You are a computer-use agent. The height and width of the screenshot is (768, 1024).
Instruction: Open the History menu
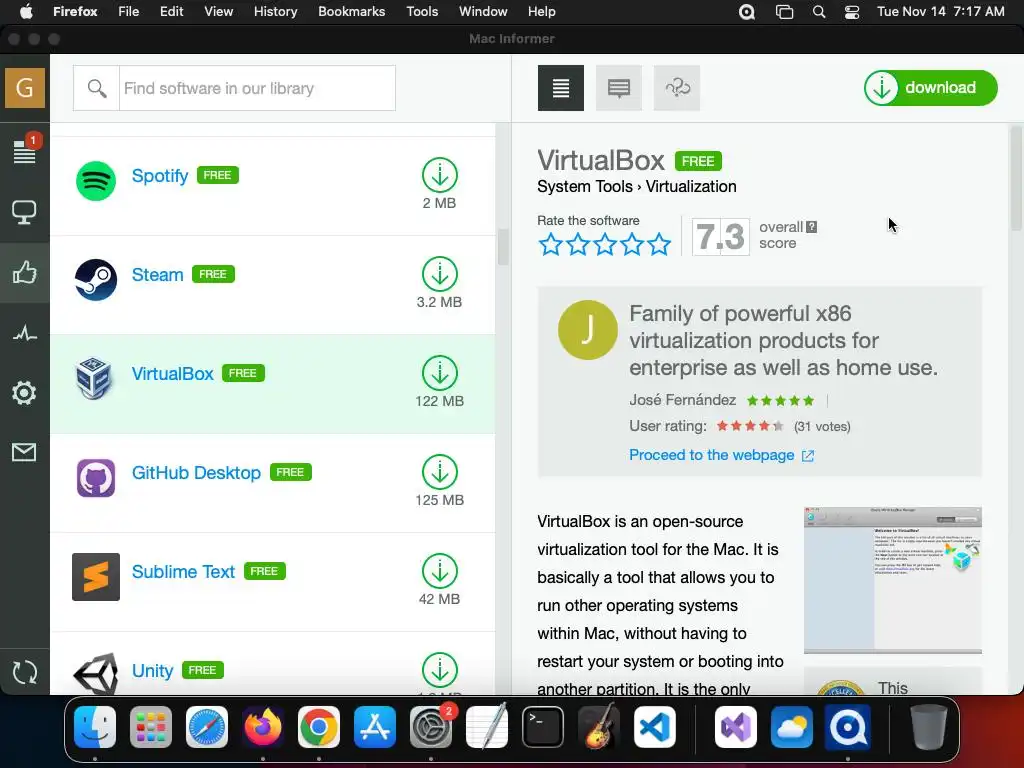(x=275, y=12)
